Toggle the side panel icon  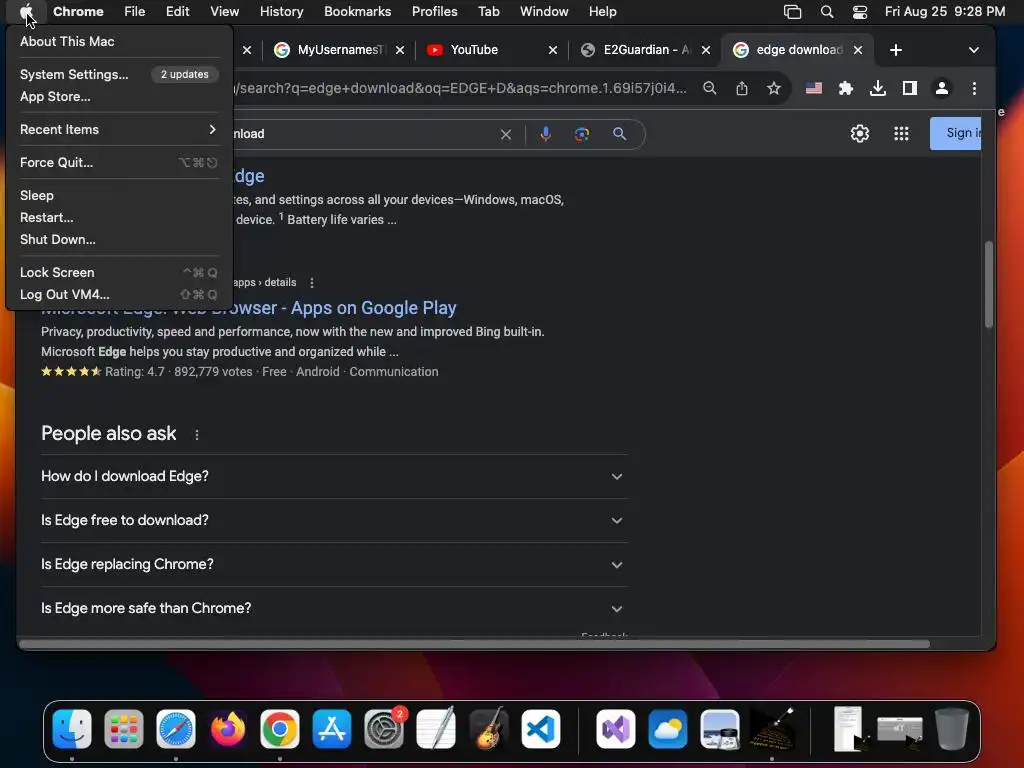[x=910, y=88]
